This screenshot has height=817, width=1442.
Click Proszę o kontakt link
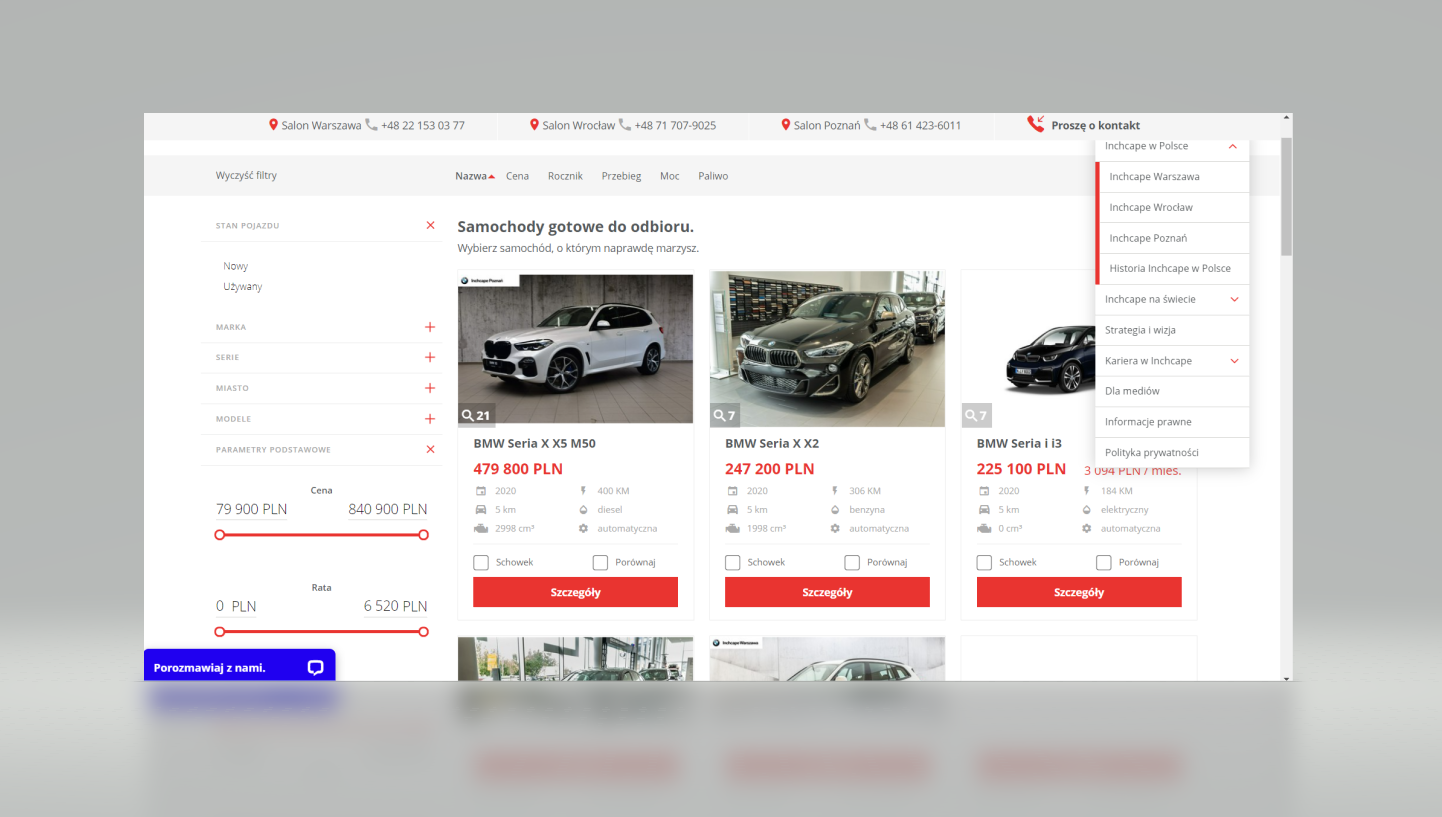(1096, 126)
